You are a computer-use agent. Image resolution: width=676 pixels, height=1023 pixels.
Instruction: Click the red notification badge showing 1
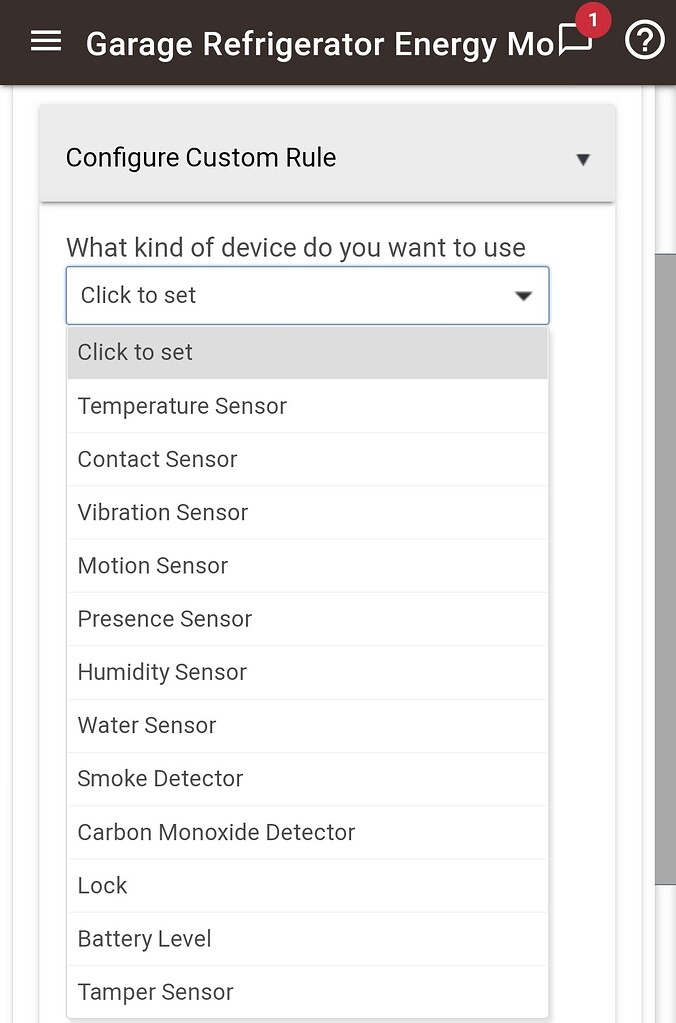(593, 19)
